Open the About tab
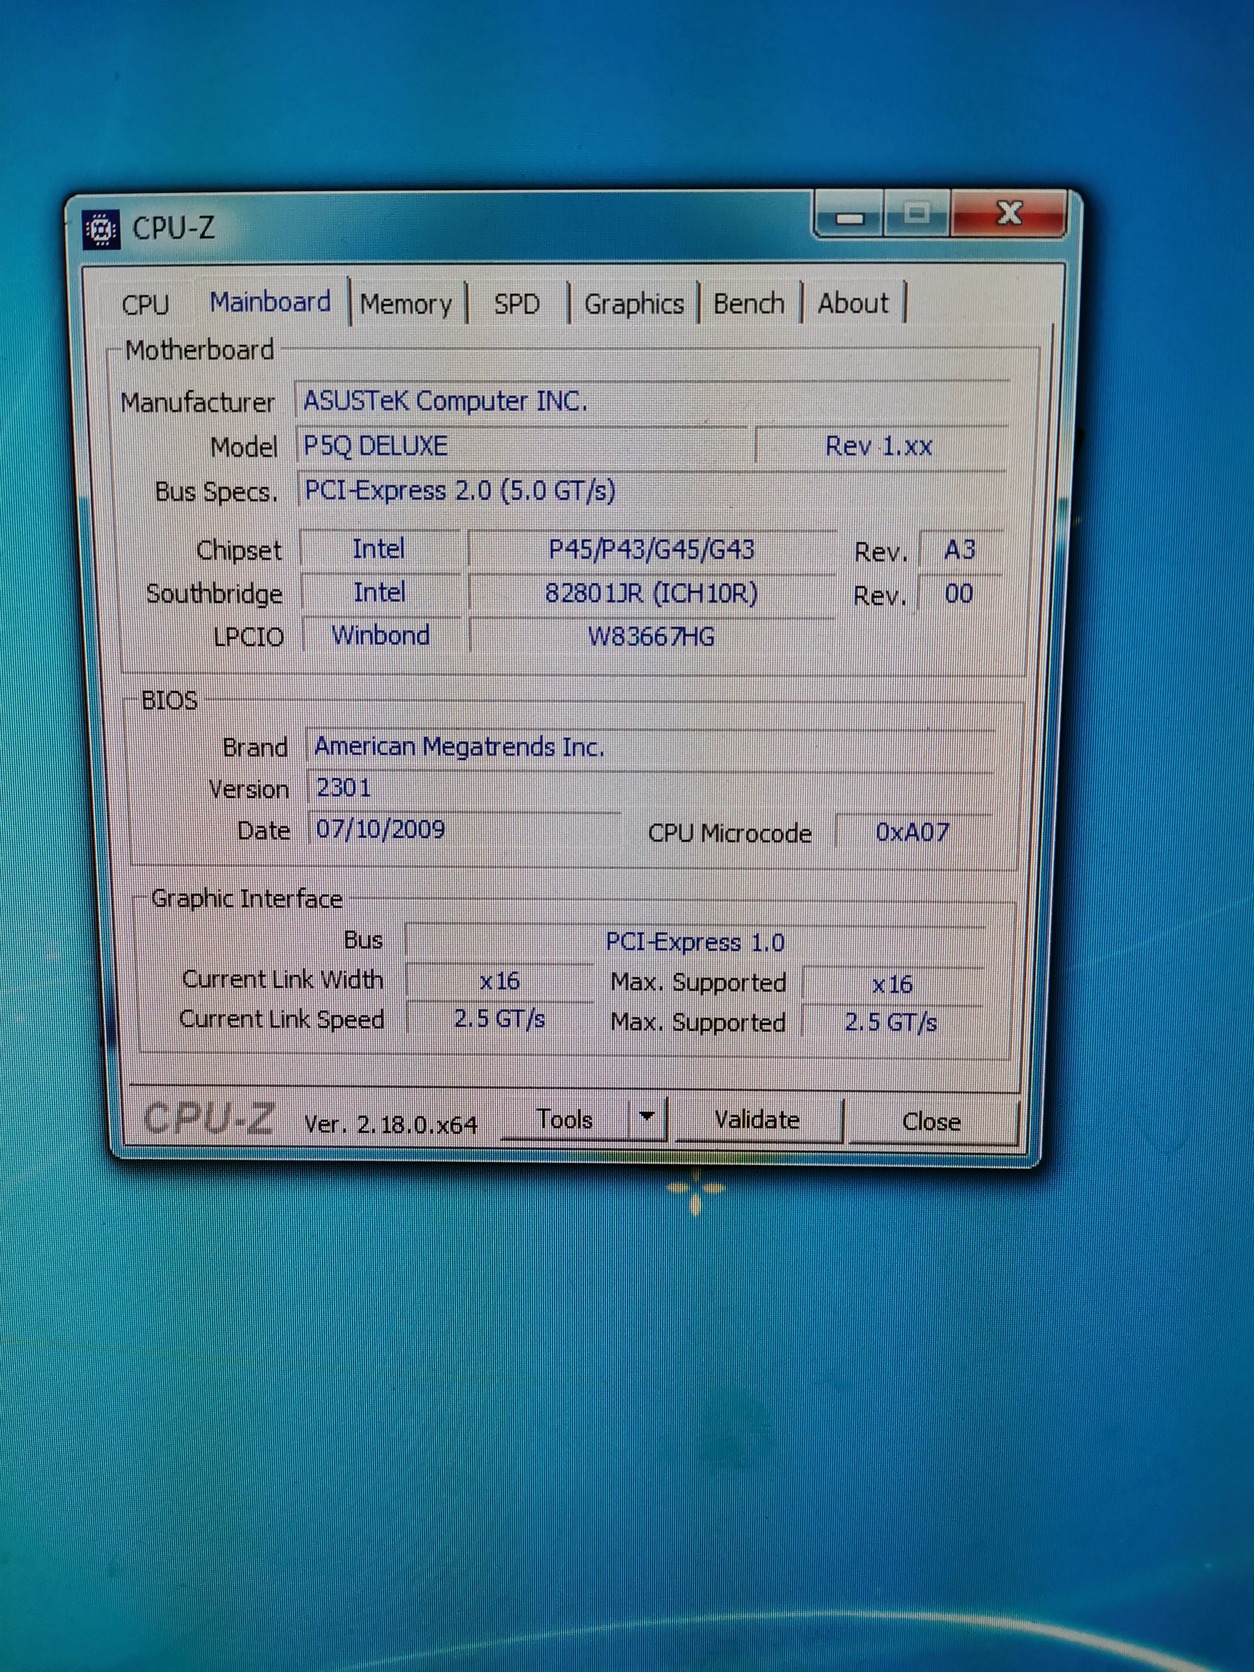Viewport: 1254px width, 1672px height. [853, 303]
